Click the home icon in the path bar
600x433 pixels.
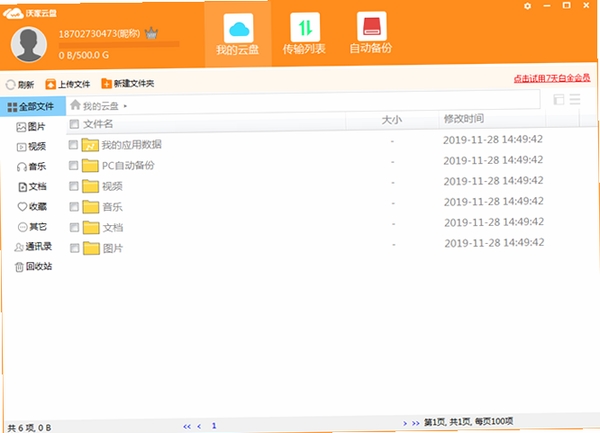tap(75, 104)
